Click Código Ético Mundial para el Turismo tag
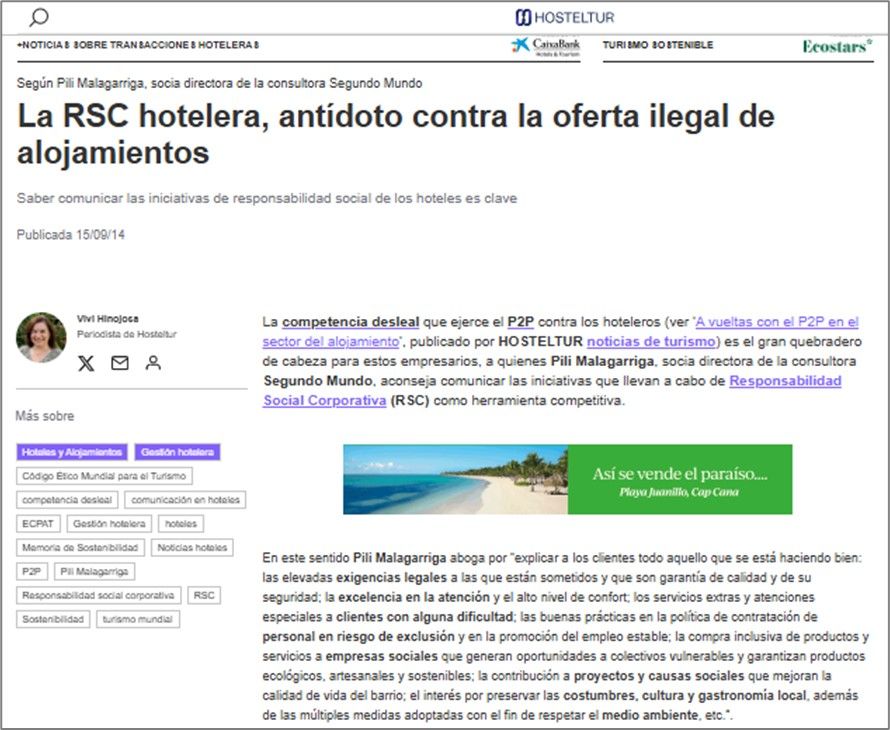Viewport: 890px width, 730px height. click(104, 476)
